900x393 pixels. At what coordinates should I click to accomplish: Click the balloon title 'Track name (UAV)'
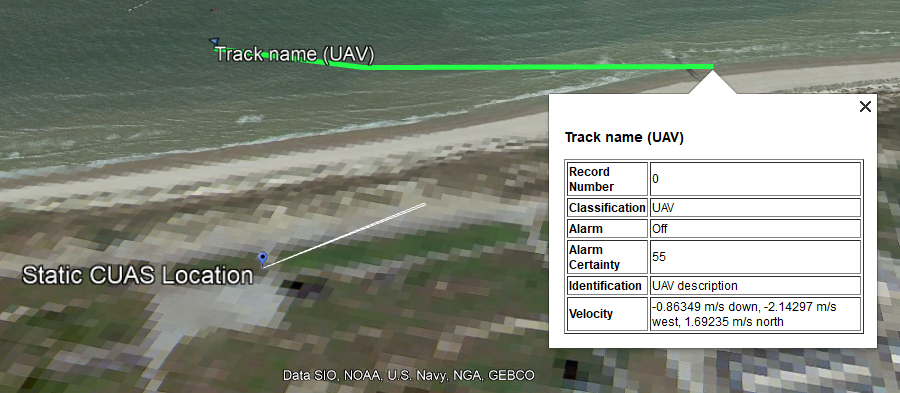[624, 138]
